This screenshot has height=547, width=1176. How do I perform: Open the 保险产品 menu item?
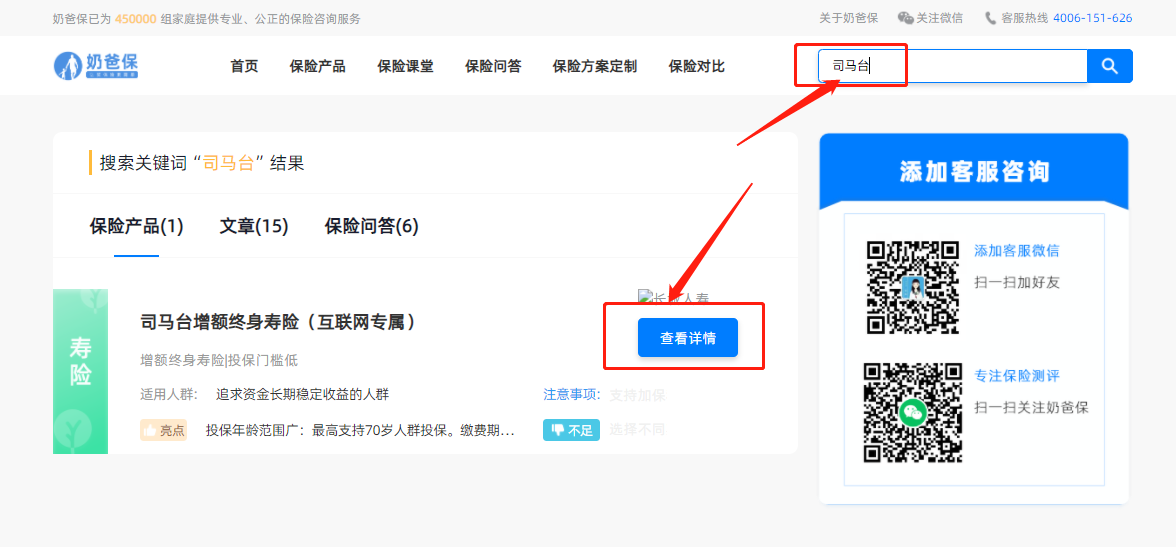pyautogui.click(x=318, y=66)
